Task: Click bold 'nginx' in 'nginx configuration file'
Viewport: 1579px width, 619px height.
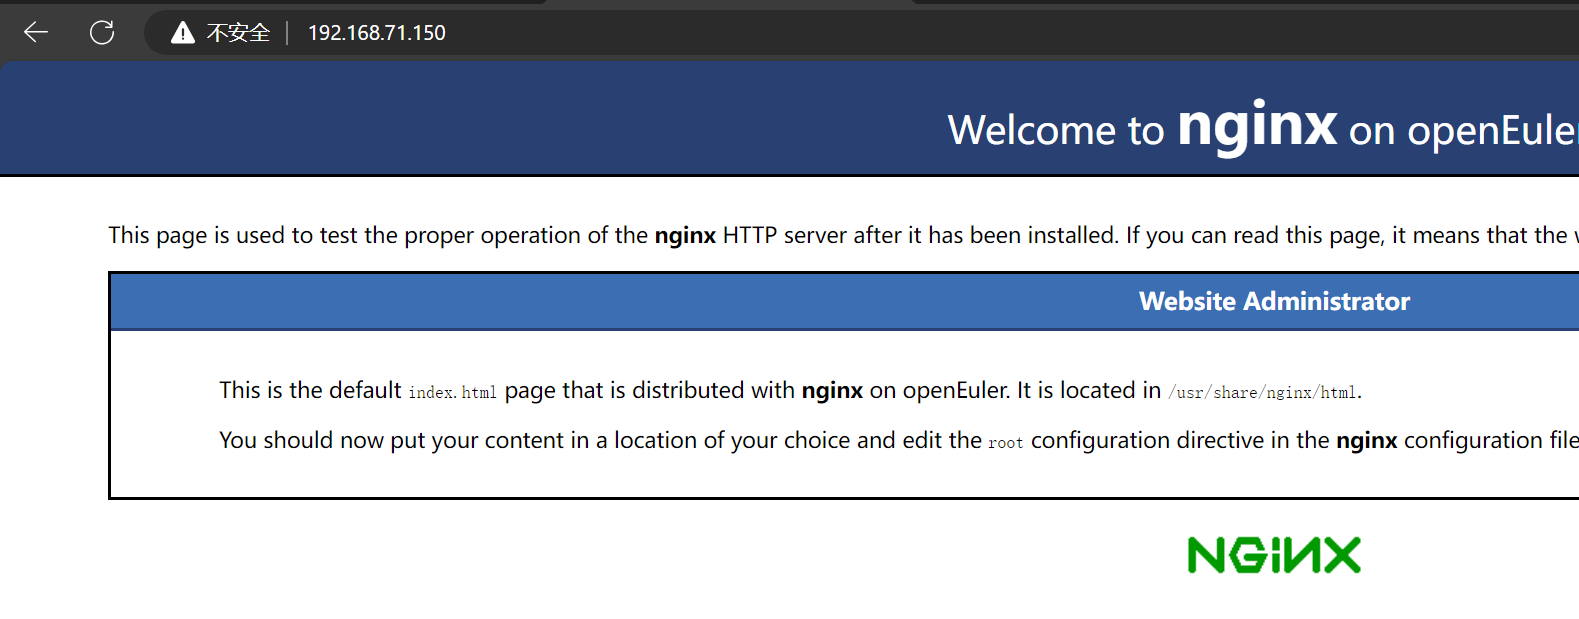Action: point(1366,441)
